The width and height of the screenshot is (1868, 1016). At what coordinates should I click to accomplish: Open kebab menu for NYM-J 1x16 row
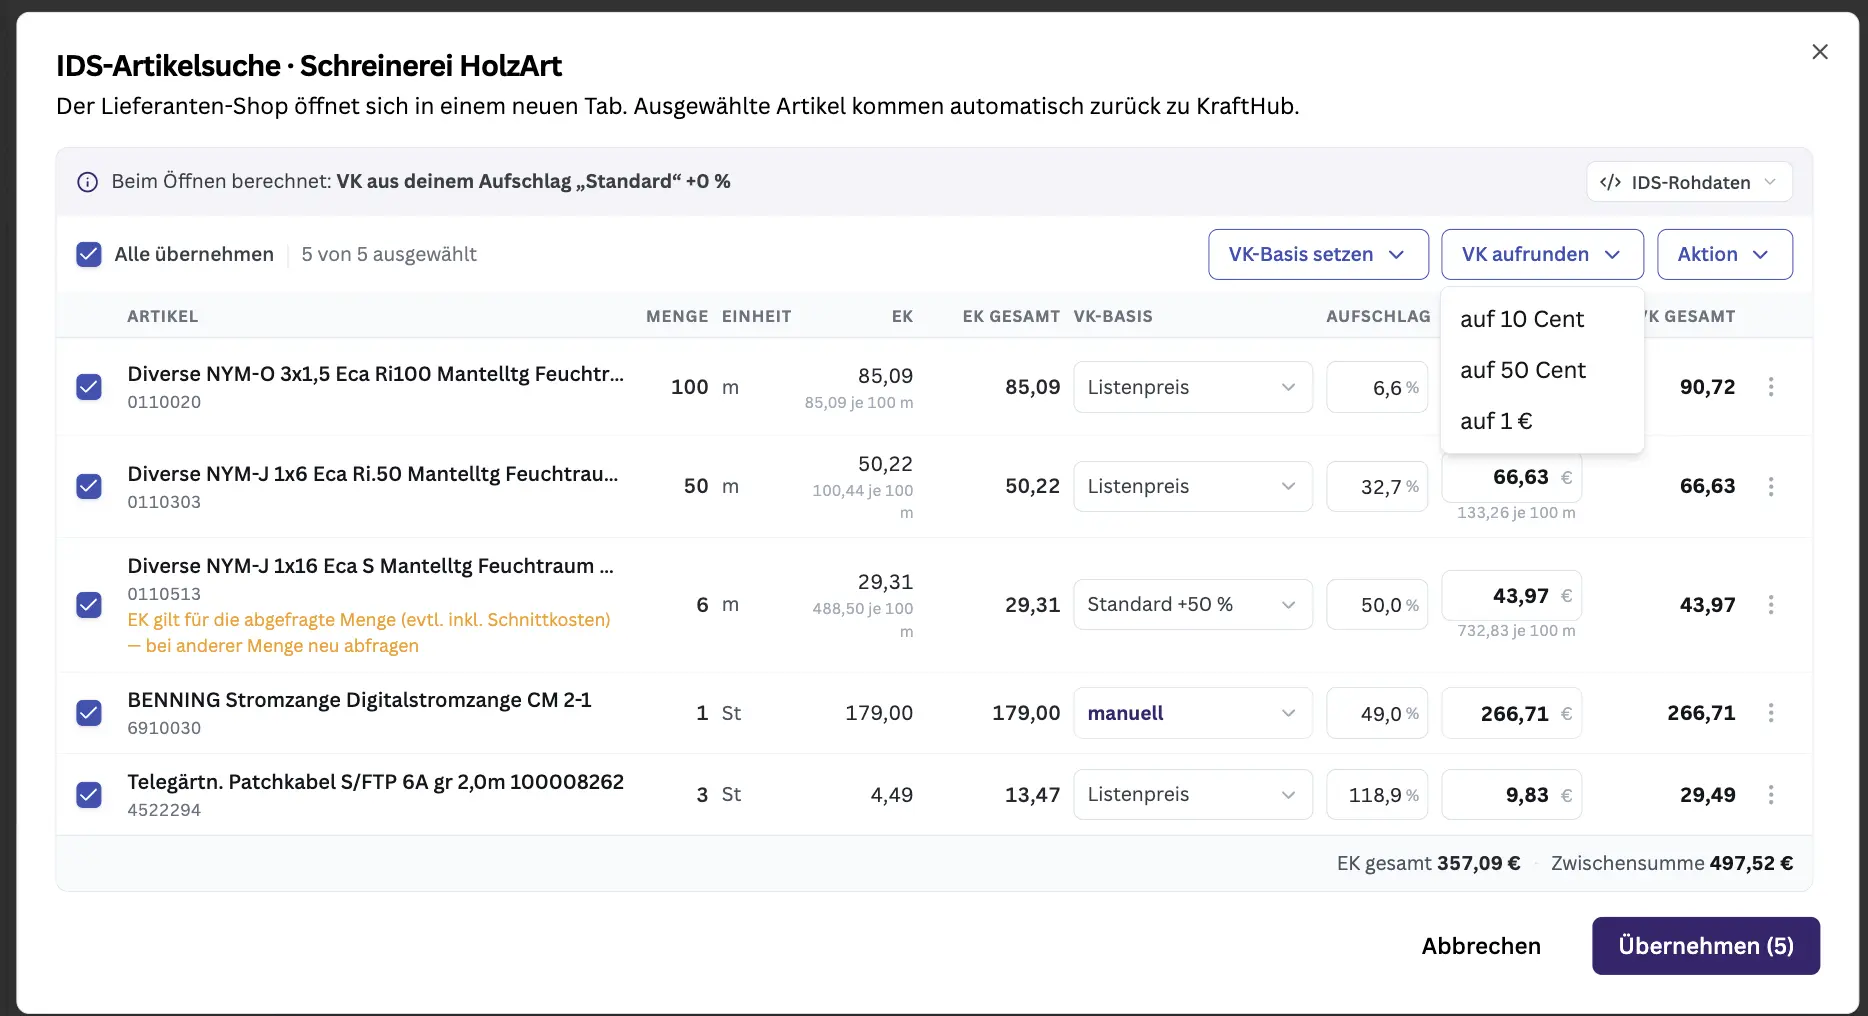1771,605
